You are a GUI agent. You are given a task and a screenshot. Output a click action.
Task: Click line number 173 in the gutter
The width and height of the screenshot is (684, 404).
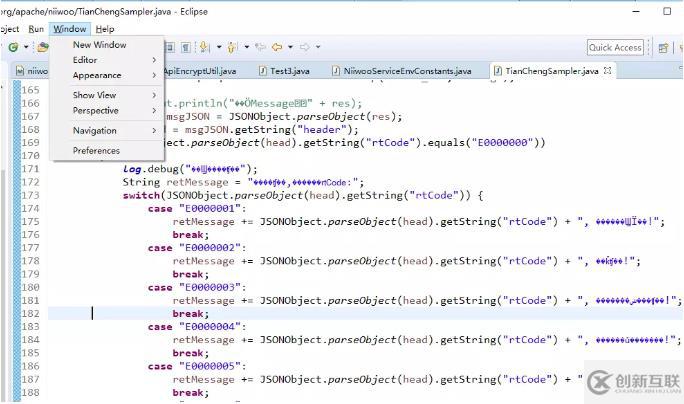point(31,195)
